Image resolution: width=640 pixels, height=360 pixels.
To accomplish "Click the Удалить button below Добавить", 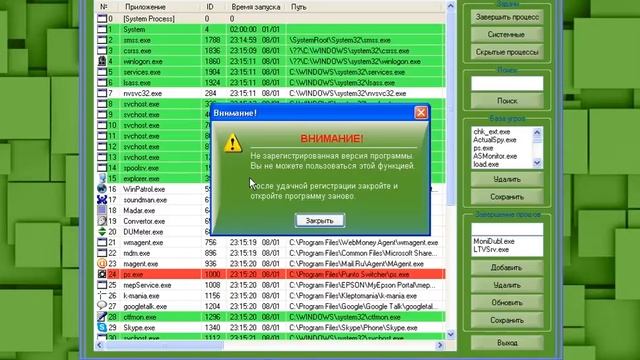I will (507, 285).
